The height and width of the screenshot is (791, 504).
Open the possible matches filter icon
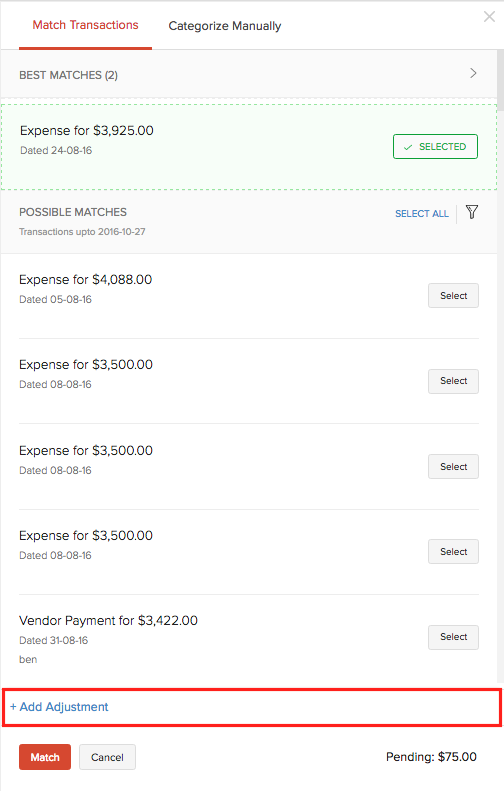472,212
